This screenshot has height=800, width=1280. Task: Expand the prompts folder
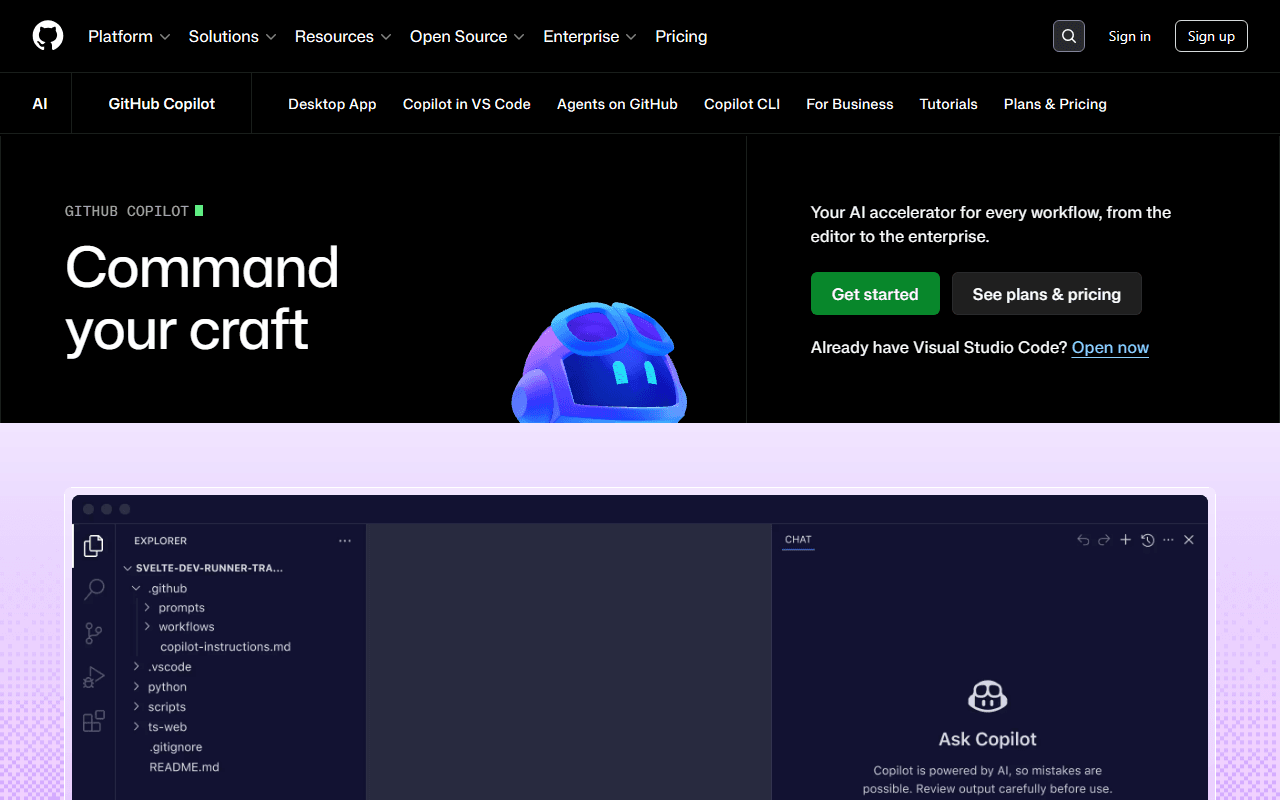pyautogui.click(x=175, y=608)
